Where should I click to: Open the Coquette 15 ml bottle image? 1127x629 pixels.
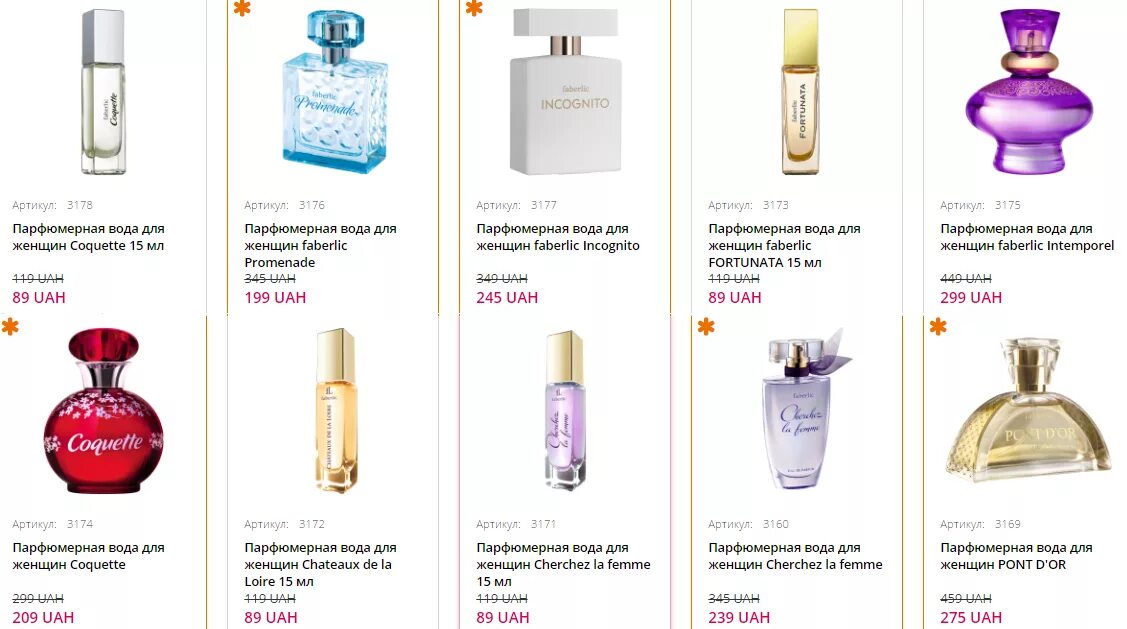point(104,92)
